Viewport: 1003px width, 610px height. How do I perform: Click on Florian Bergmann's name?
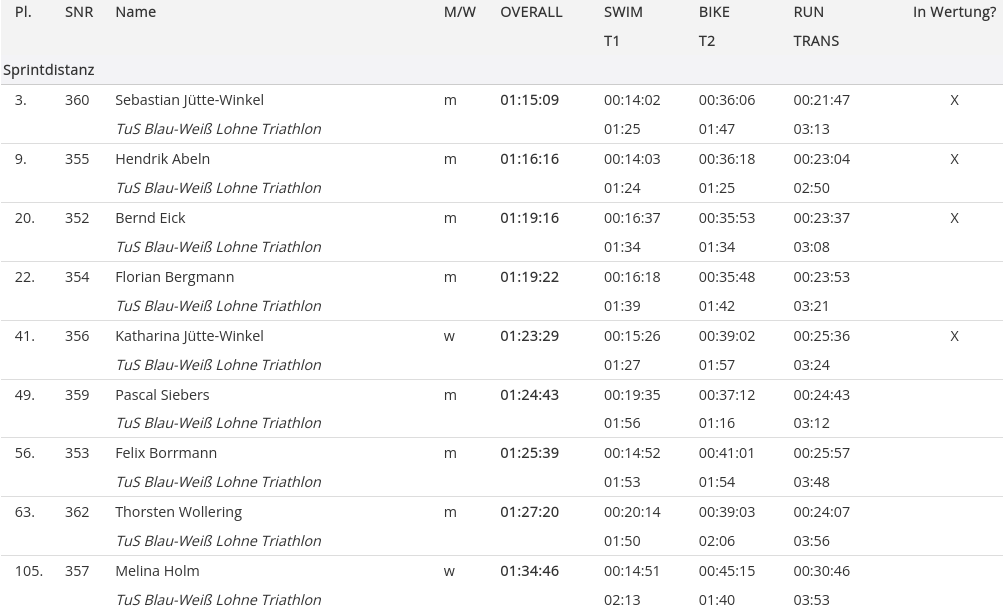[x=174, y=277]
